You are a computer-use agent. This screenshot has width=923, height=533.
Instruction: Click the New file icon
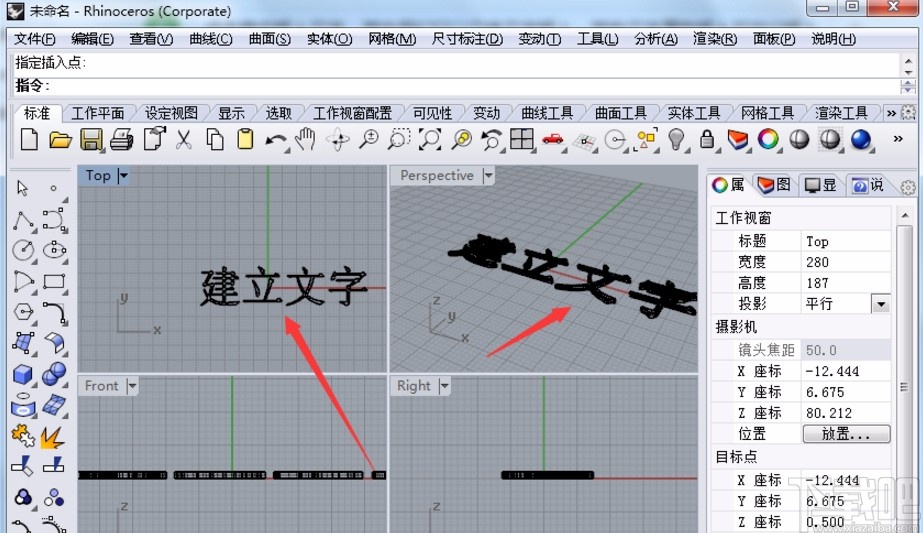[29, 140]
